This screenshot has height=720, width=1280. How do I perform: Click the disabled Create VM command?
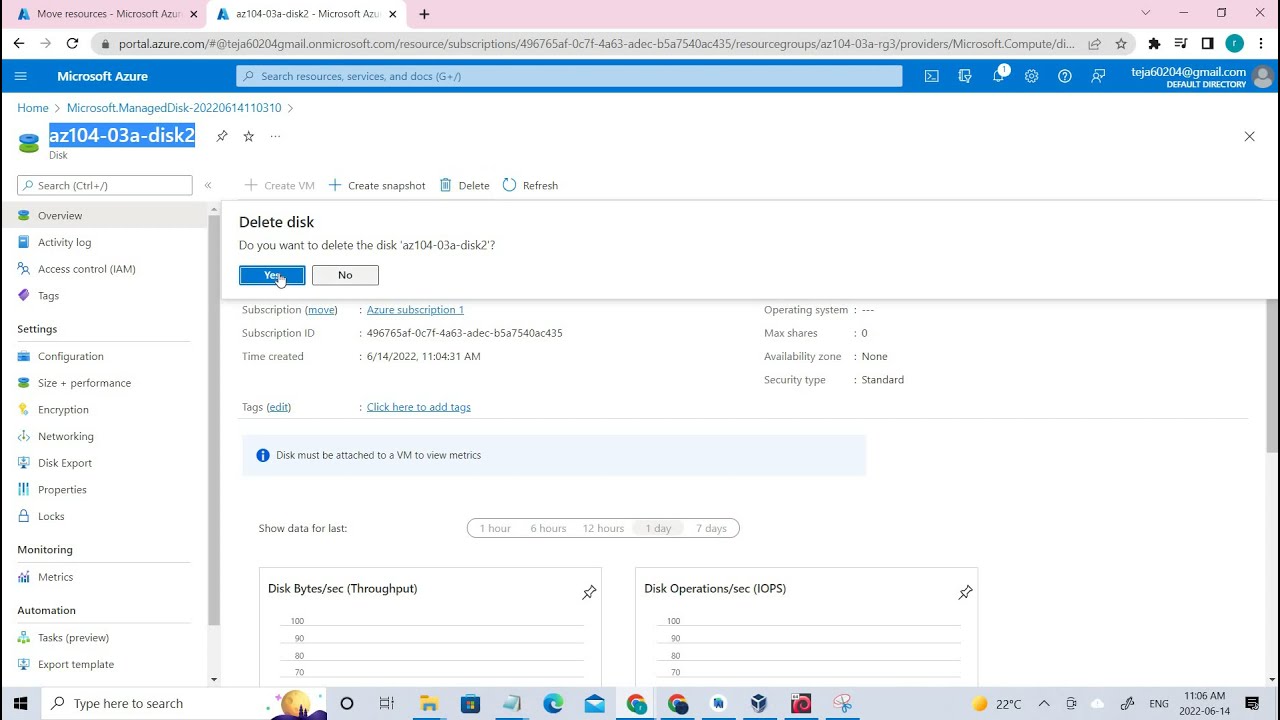280,185
